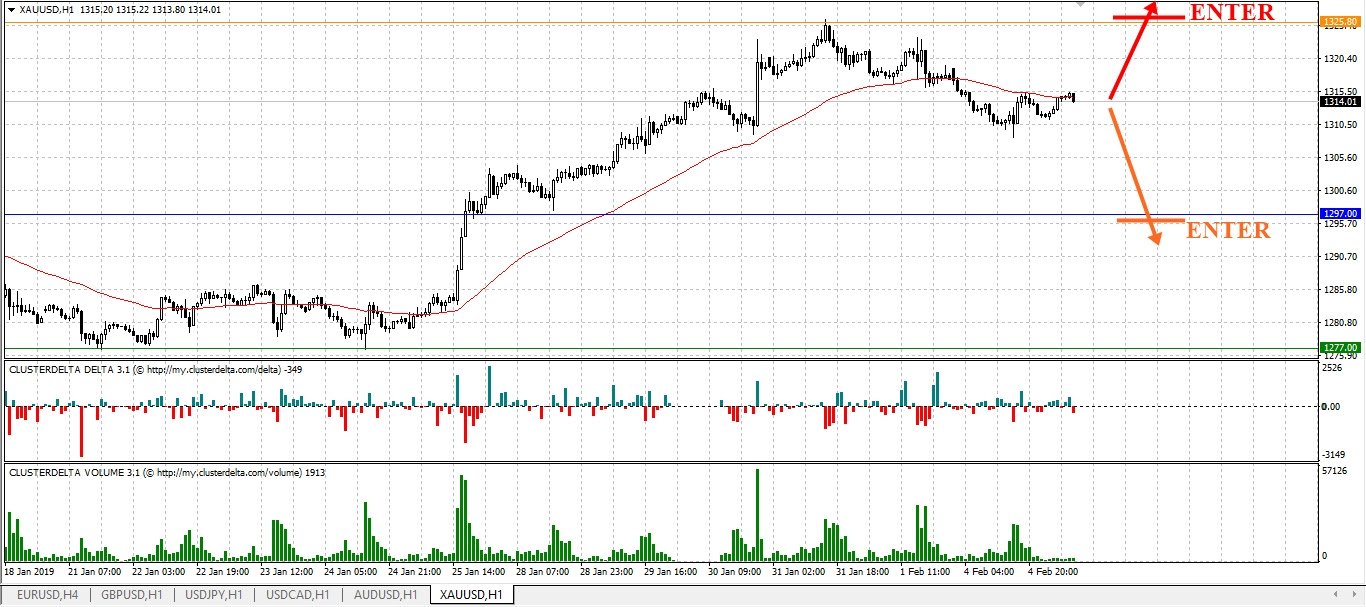
Task: Click the blue 1297.00 price level label
Action: pyautogui.click(x=1340, y=214)
